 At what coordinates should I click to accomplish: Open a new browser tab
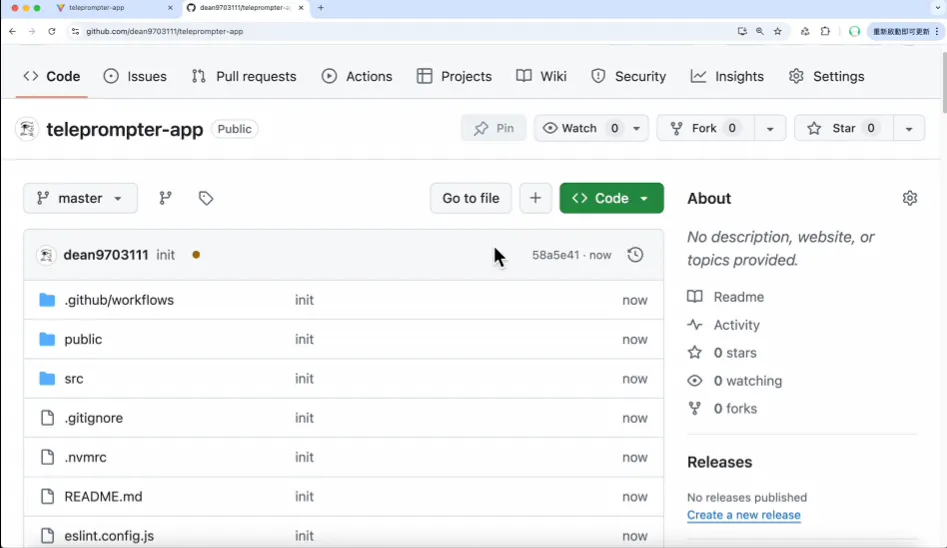pyautogui.click(x=321, y=8)
